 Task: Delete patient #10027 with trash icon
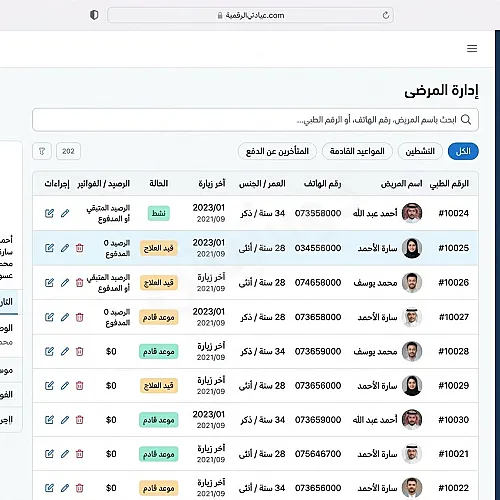[79, 317]
